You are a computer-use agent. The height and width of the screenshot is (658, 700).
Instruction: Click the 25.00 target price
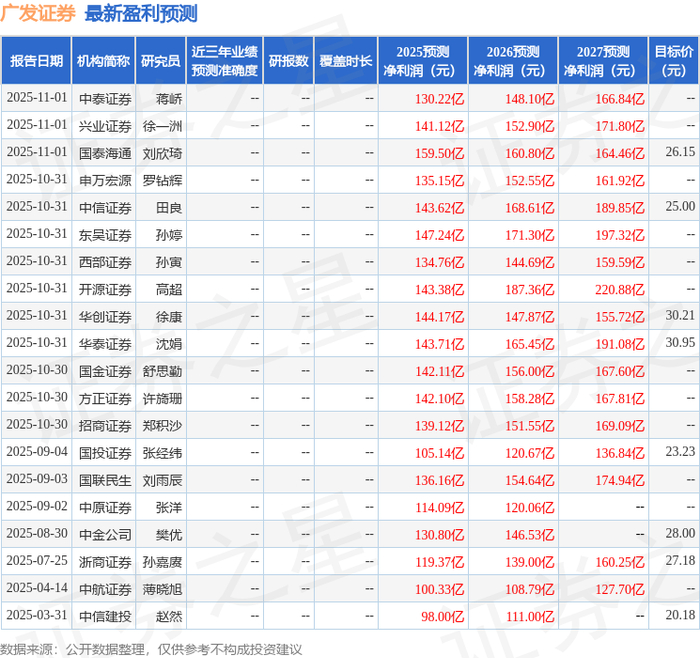pos(680,206)
